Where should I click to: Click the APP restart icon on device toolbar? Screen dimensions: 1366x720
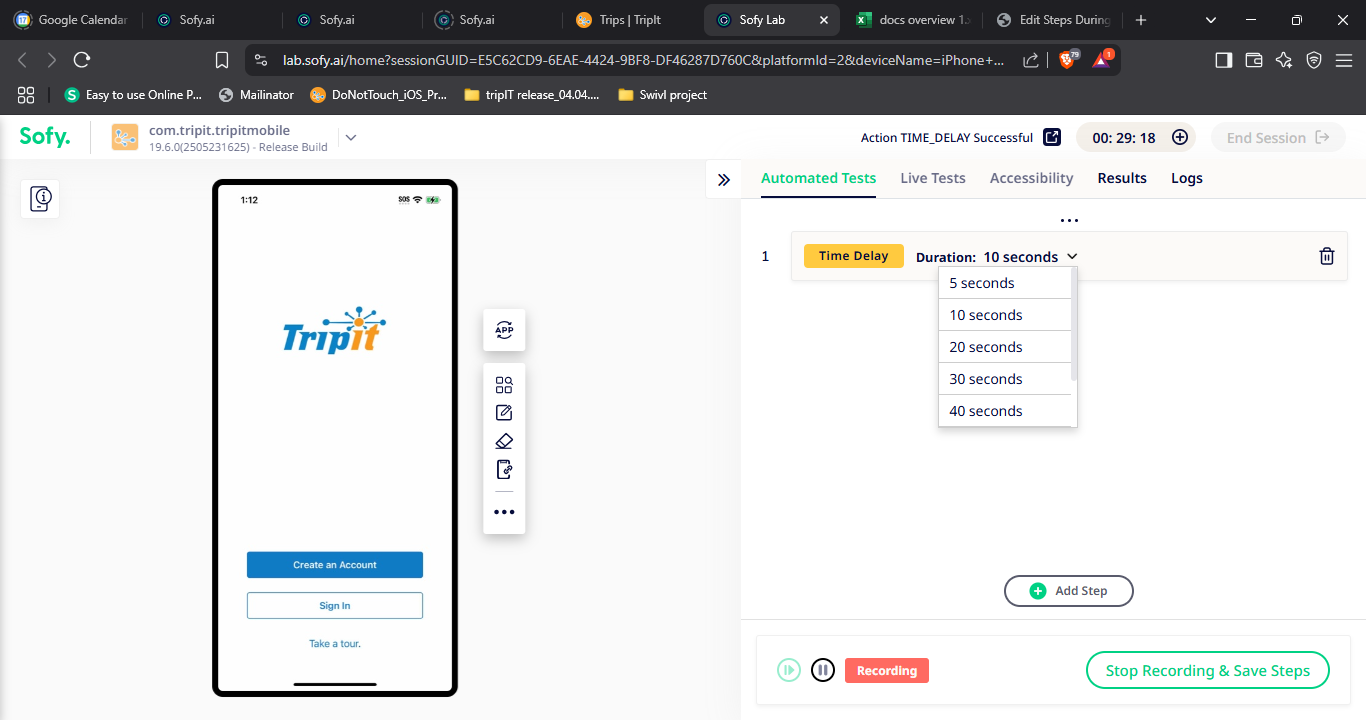[504, 330]
